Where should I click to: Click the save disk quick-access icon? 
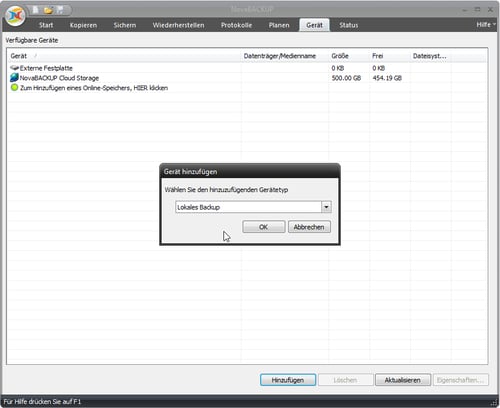click(60, 10)
